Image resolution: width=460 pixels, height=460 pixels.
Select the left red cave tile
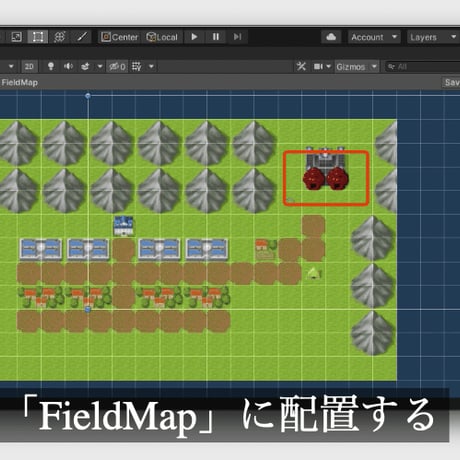313,179
